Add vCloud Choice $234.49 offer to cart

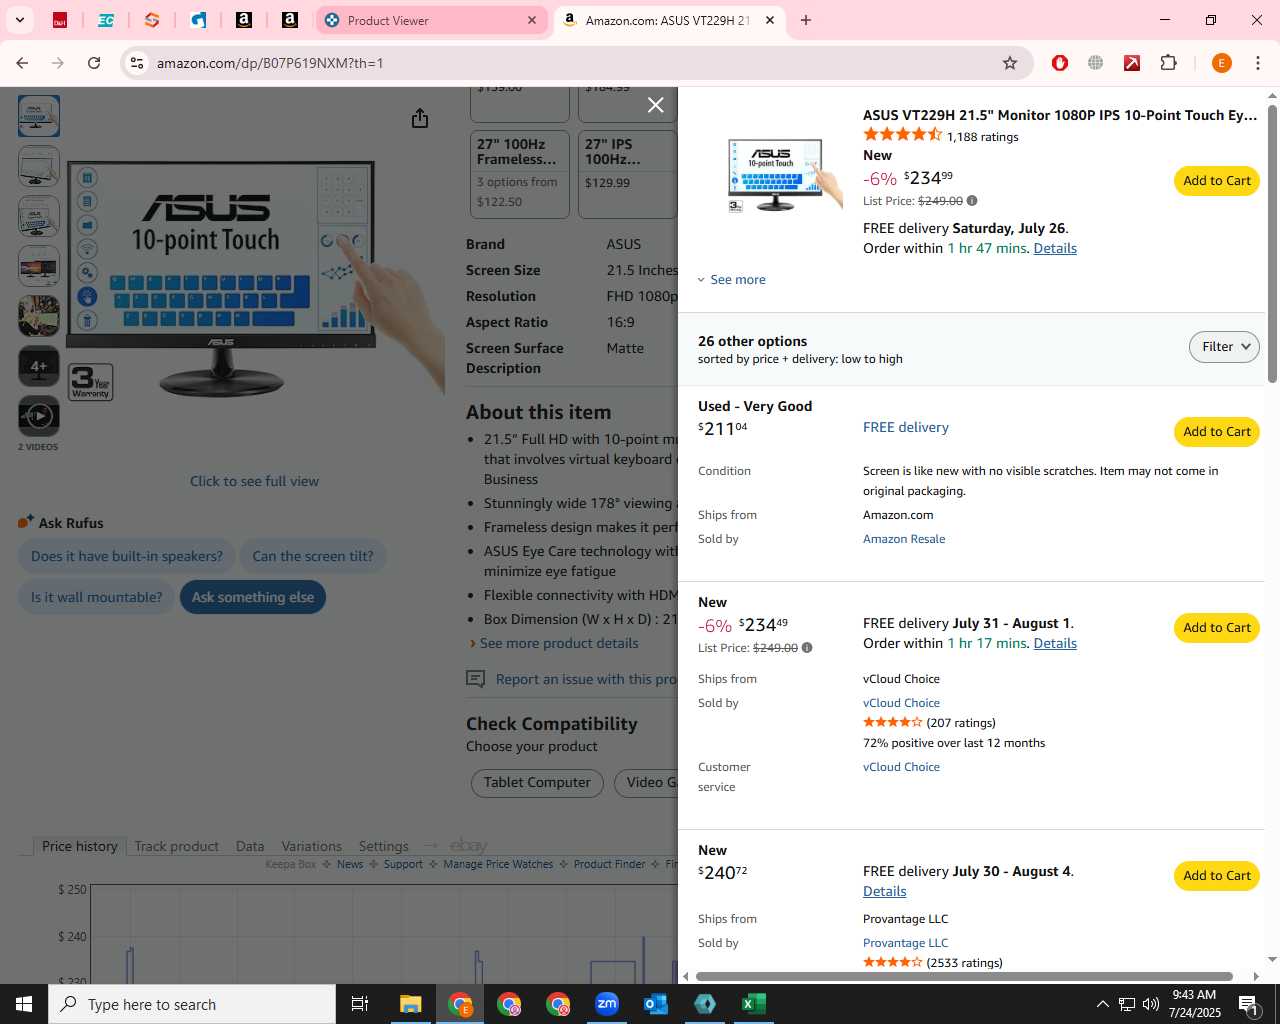[1216, 628]
